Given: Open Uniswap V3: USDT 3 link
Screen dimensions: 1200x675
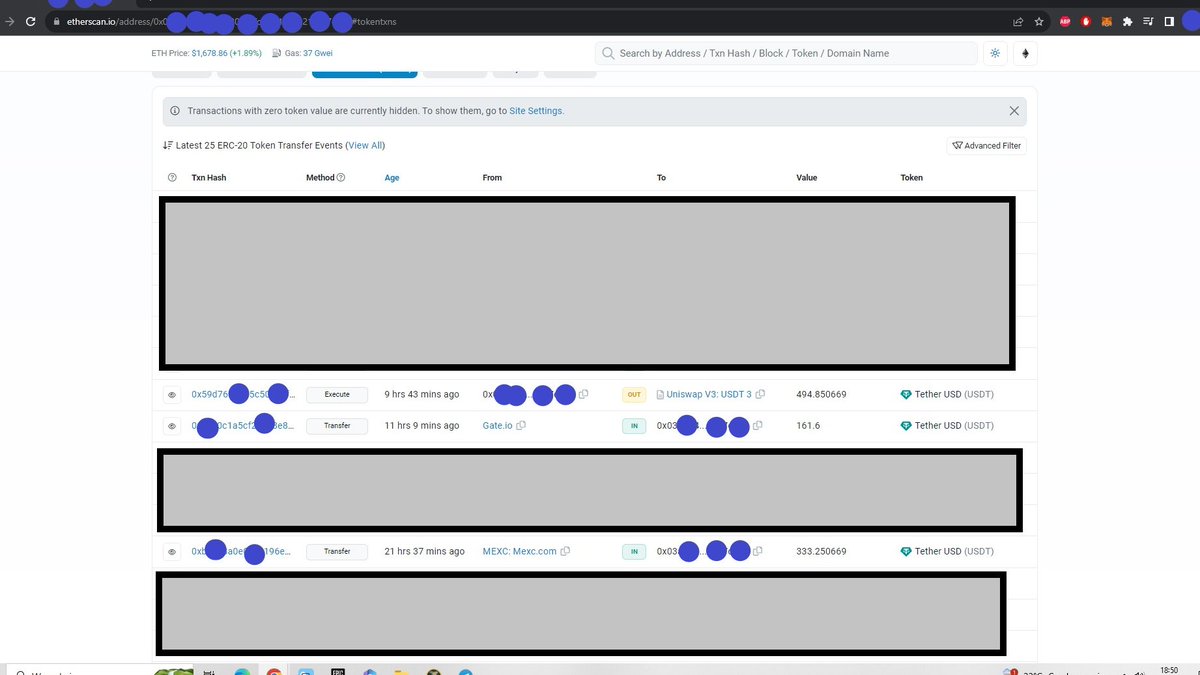Looking at the screenshot, I should click(709, 394).
